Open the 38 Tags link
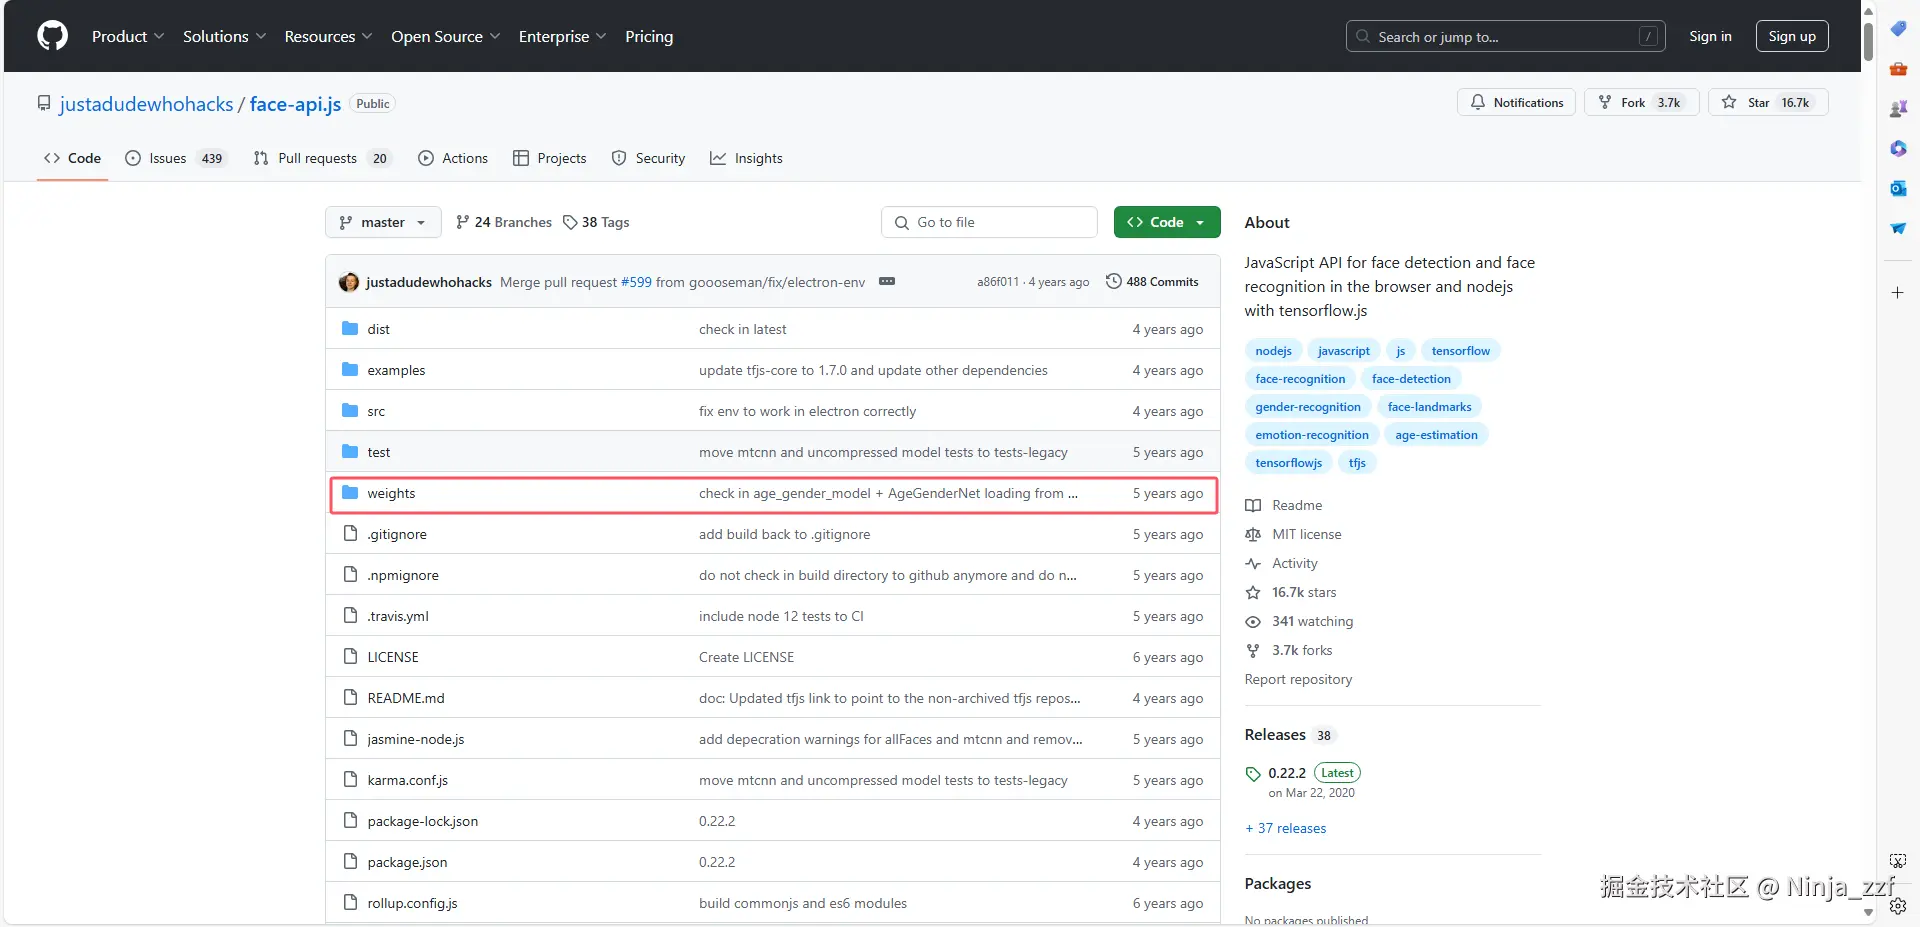The height and width of the screenshot is (927, 1920). 596,222
